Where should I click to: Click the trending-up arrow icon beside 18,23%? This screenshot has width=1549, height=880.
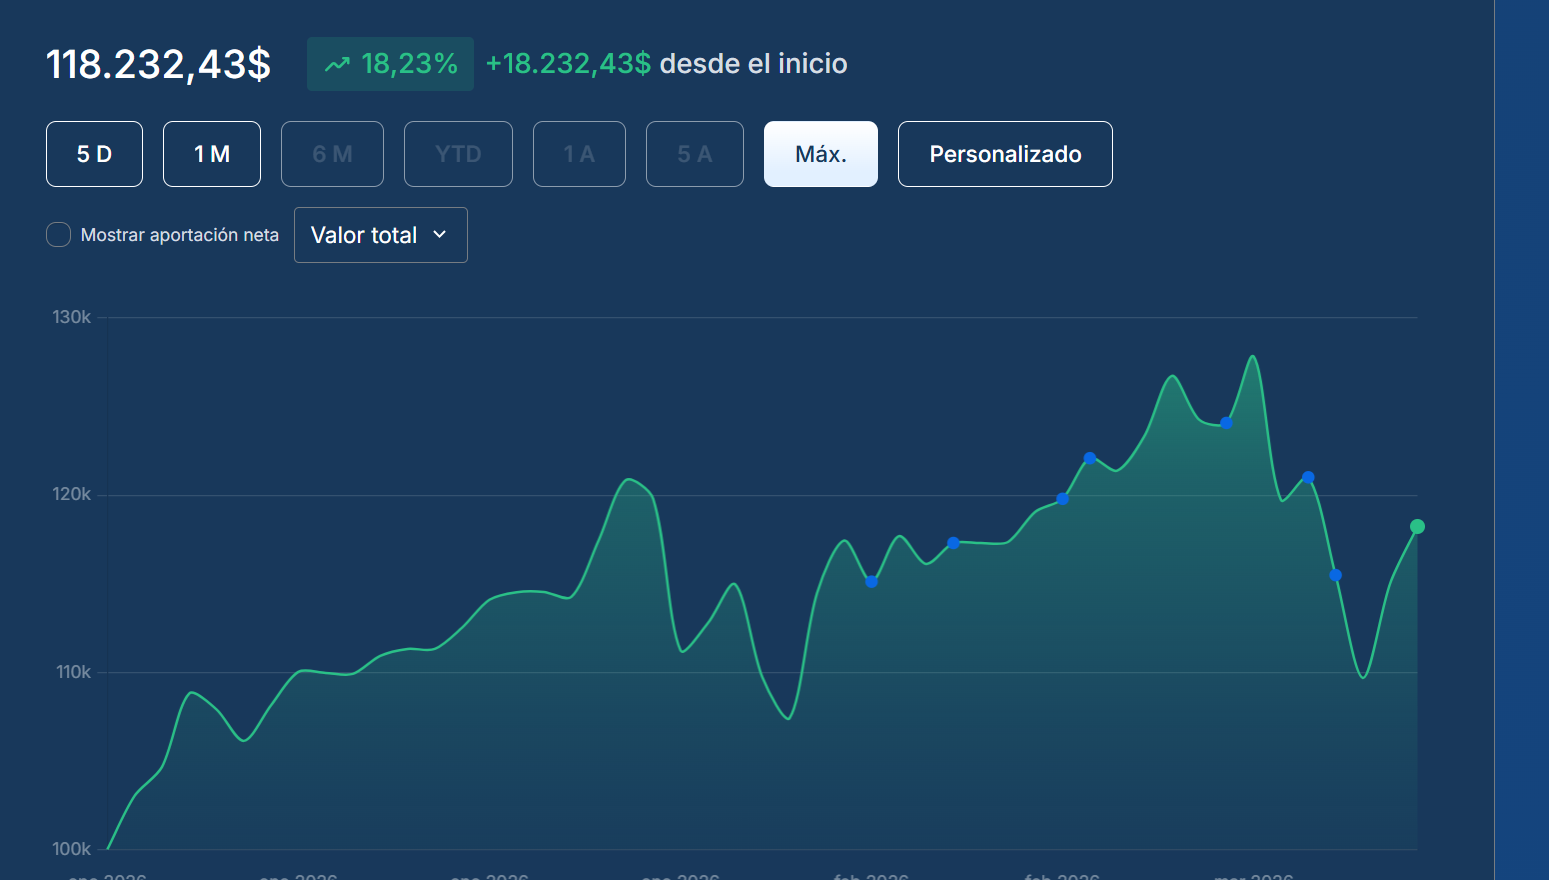(x=337, y=64)
